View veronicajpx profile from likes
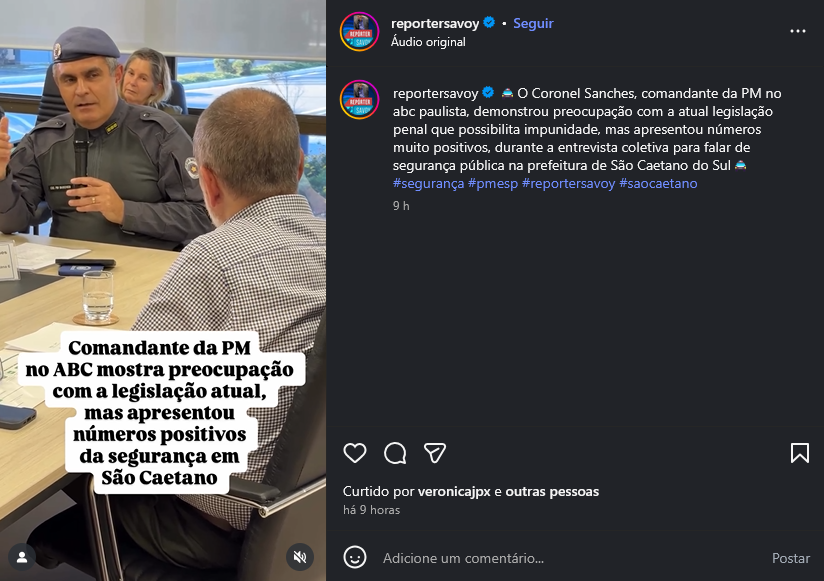This screenshot has width=824, height=581. 454,491
